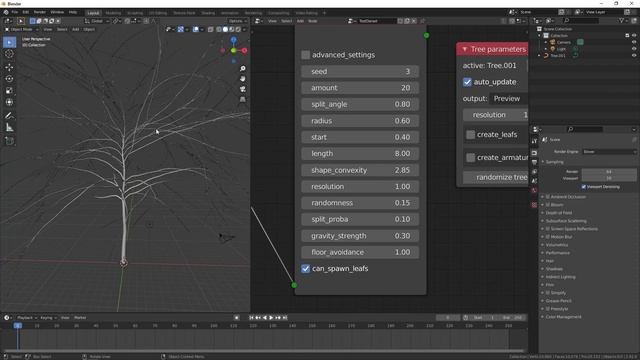Open the File menu

coord(15,12)
